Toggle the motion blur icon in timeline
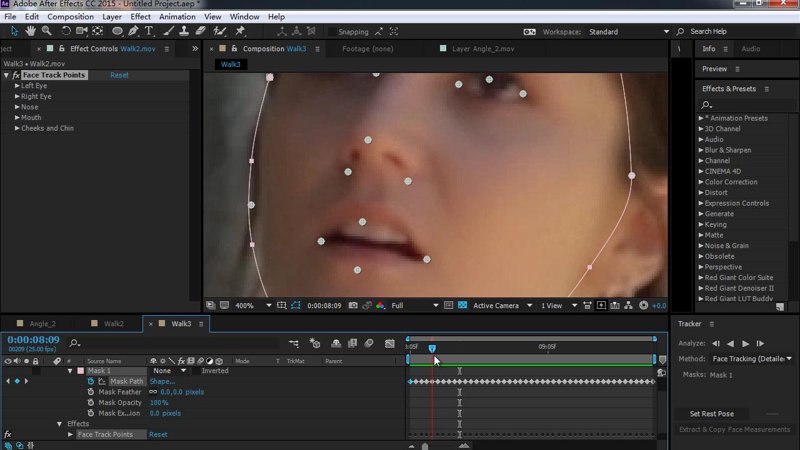Screen dimensions: 800x450 coord(369,343)
